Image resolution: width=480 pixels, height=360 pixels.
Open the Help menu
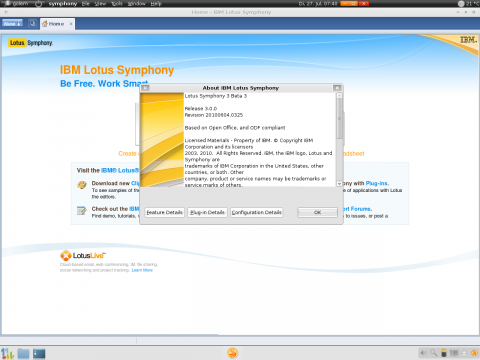[x=156, y=4]
